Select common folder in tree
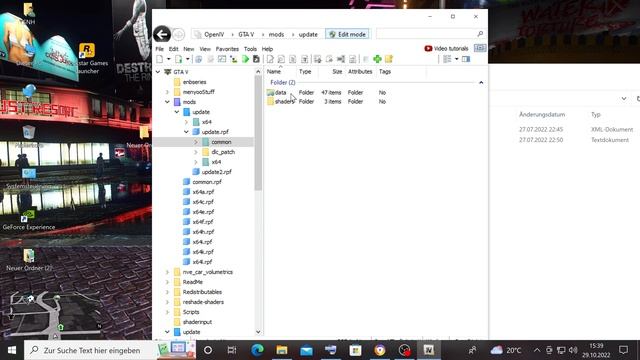The image size is (640, 360). click(x=221, y=142)
